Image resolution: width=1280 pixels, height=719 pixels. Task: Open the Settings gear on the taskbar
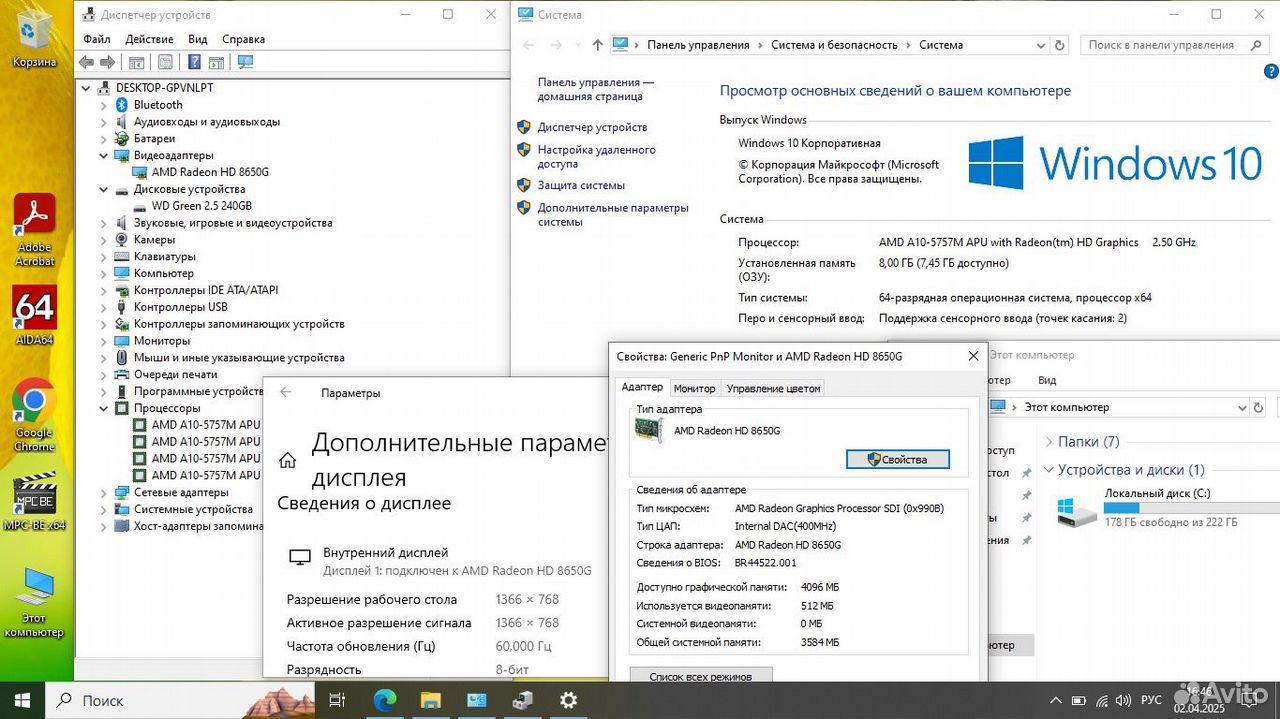click(x=568, y=700)
